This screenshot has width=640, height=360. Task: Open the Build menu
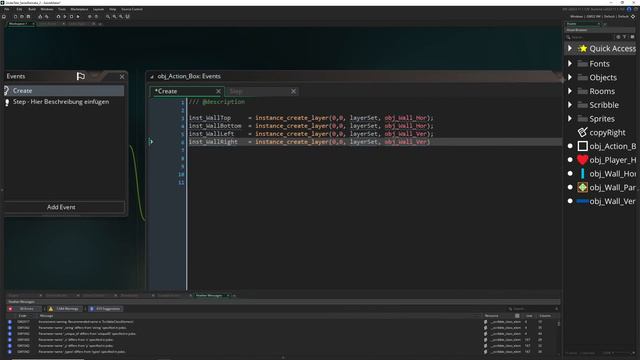coord(32,9)
